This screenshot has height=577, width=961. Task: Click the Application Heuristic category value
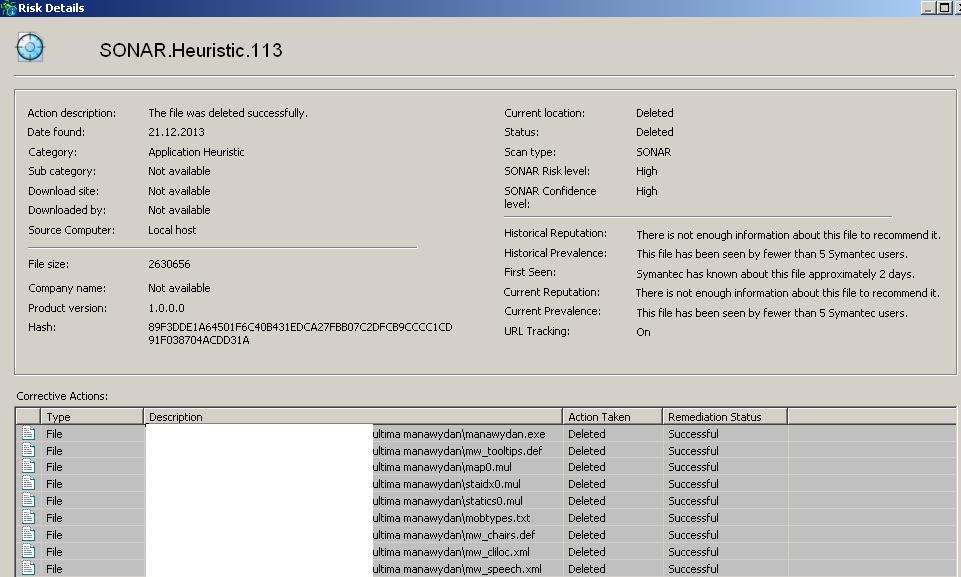point(196,152)
